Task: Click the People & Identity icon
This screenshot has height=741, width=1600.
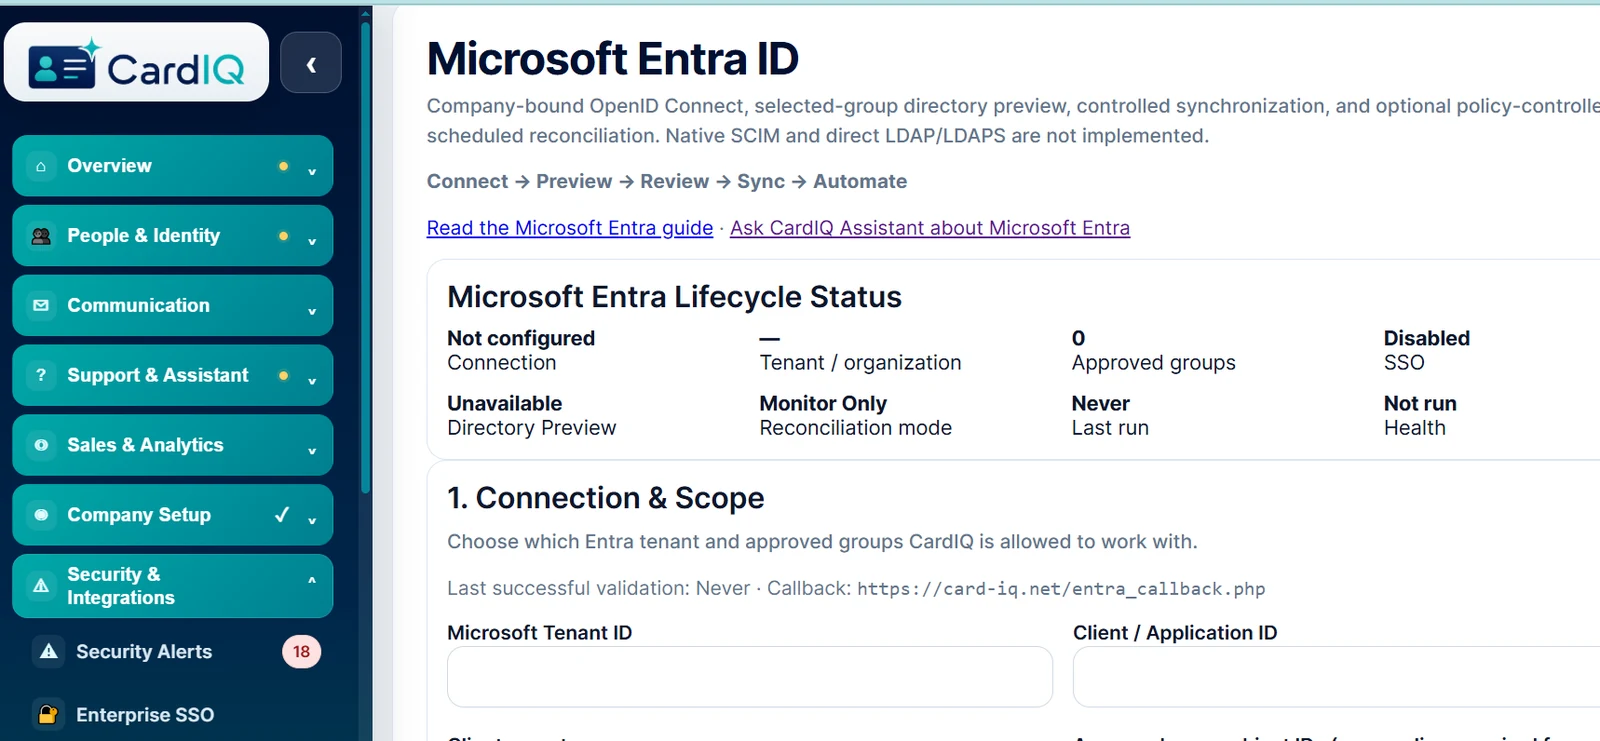Action: coord(41,236)
